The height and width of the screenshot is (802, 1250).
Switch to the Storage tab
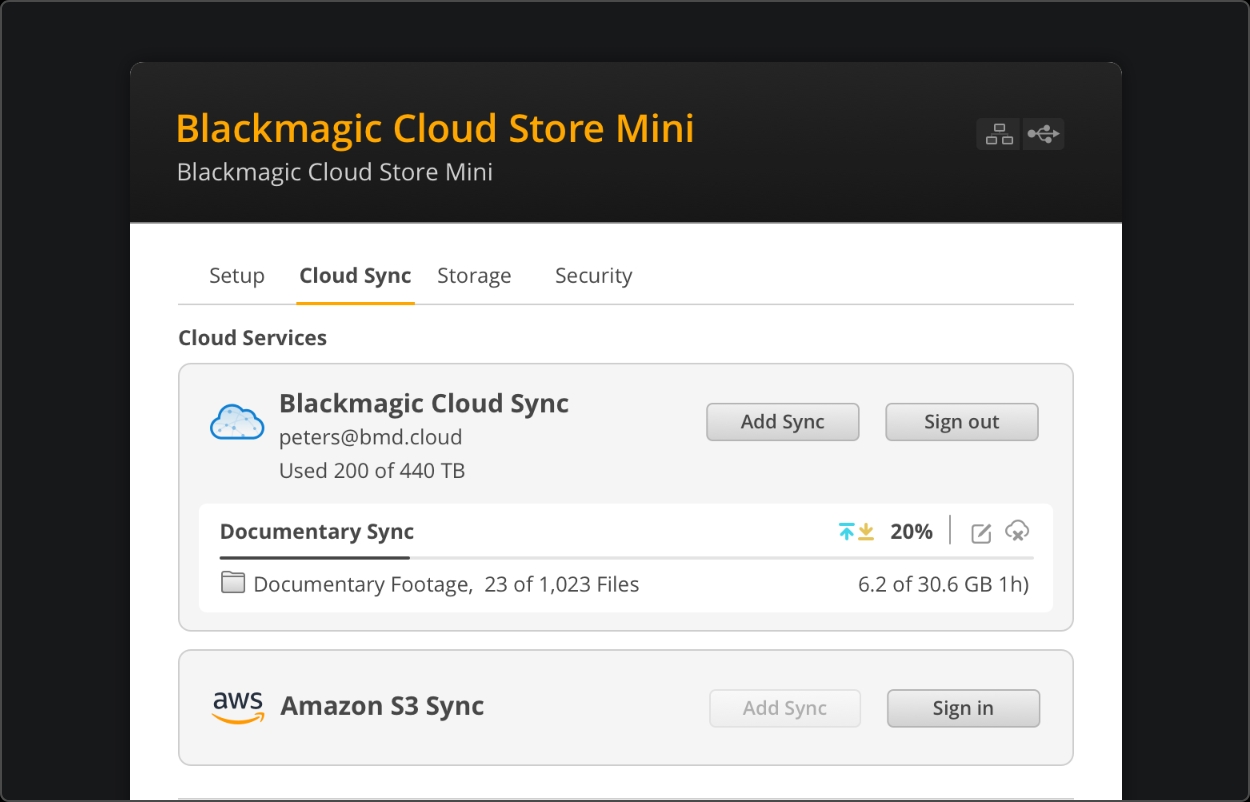(x=474, y=276)
